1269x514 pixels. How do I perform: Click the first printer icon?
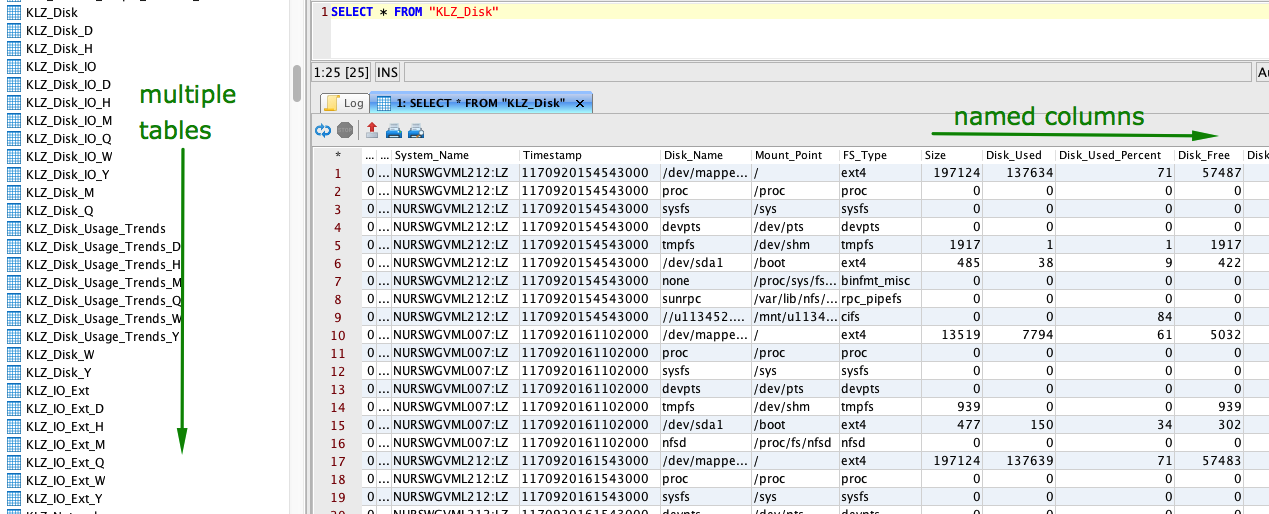(394, 130)
